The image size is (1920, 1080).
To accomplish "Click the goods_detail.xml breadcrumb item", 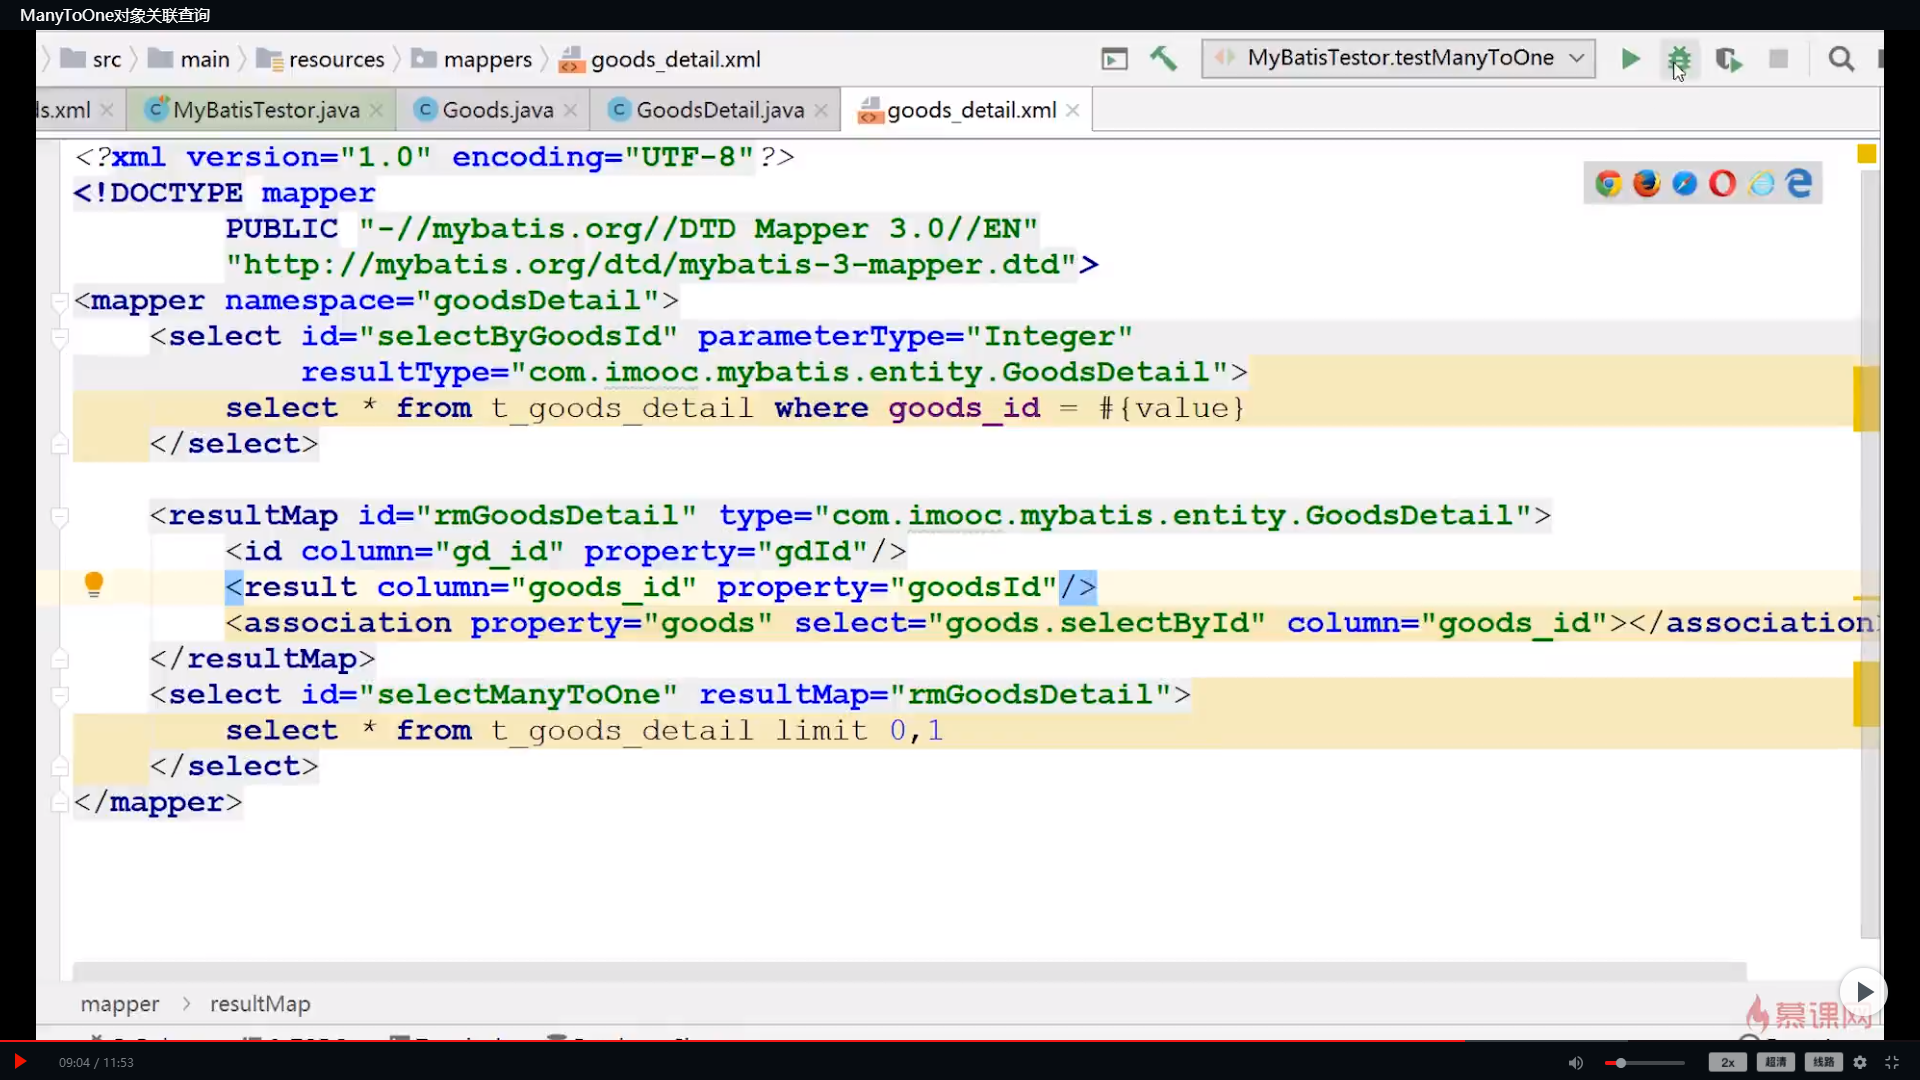I will (x=660, y=59).
